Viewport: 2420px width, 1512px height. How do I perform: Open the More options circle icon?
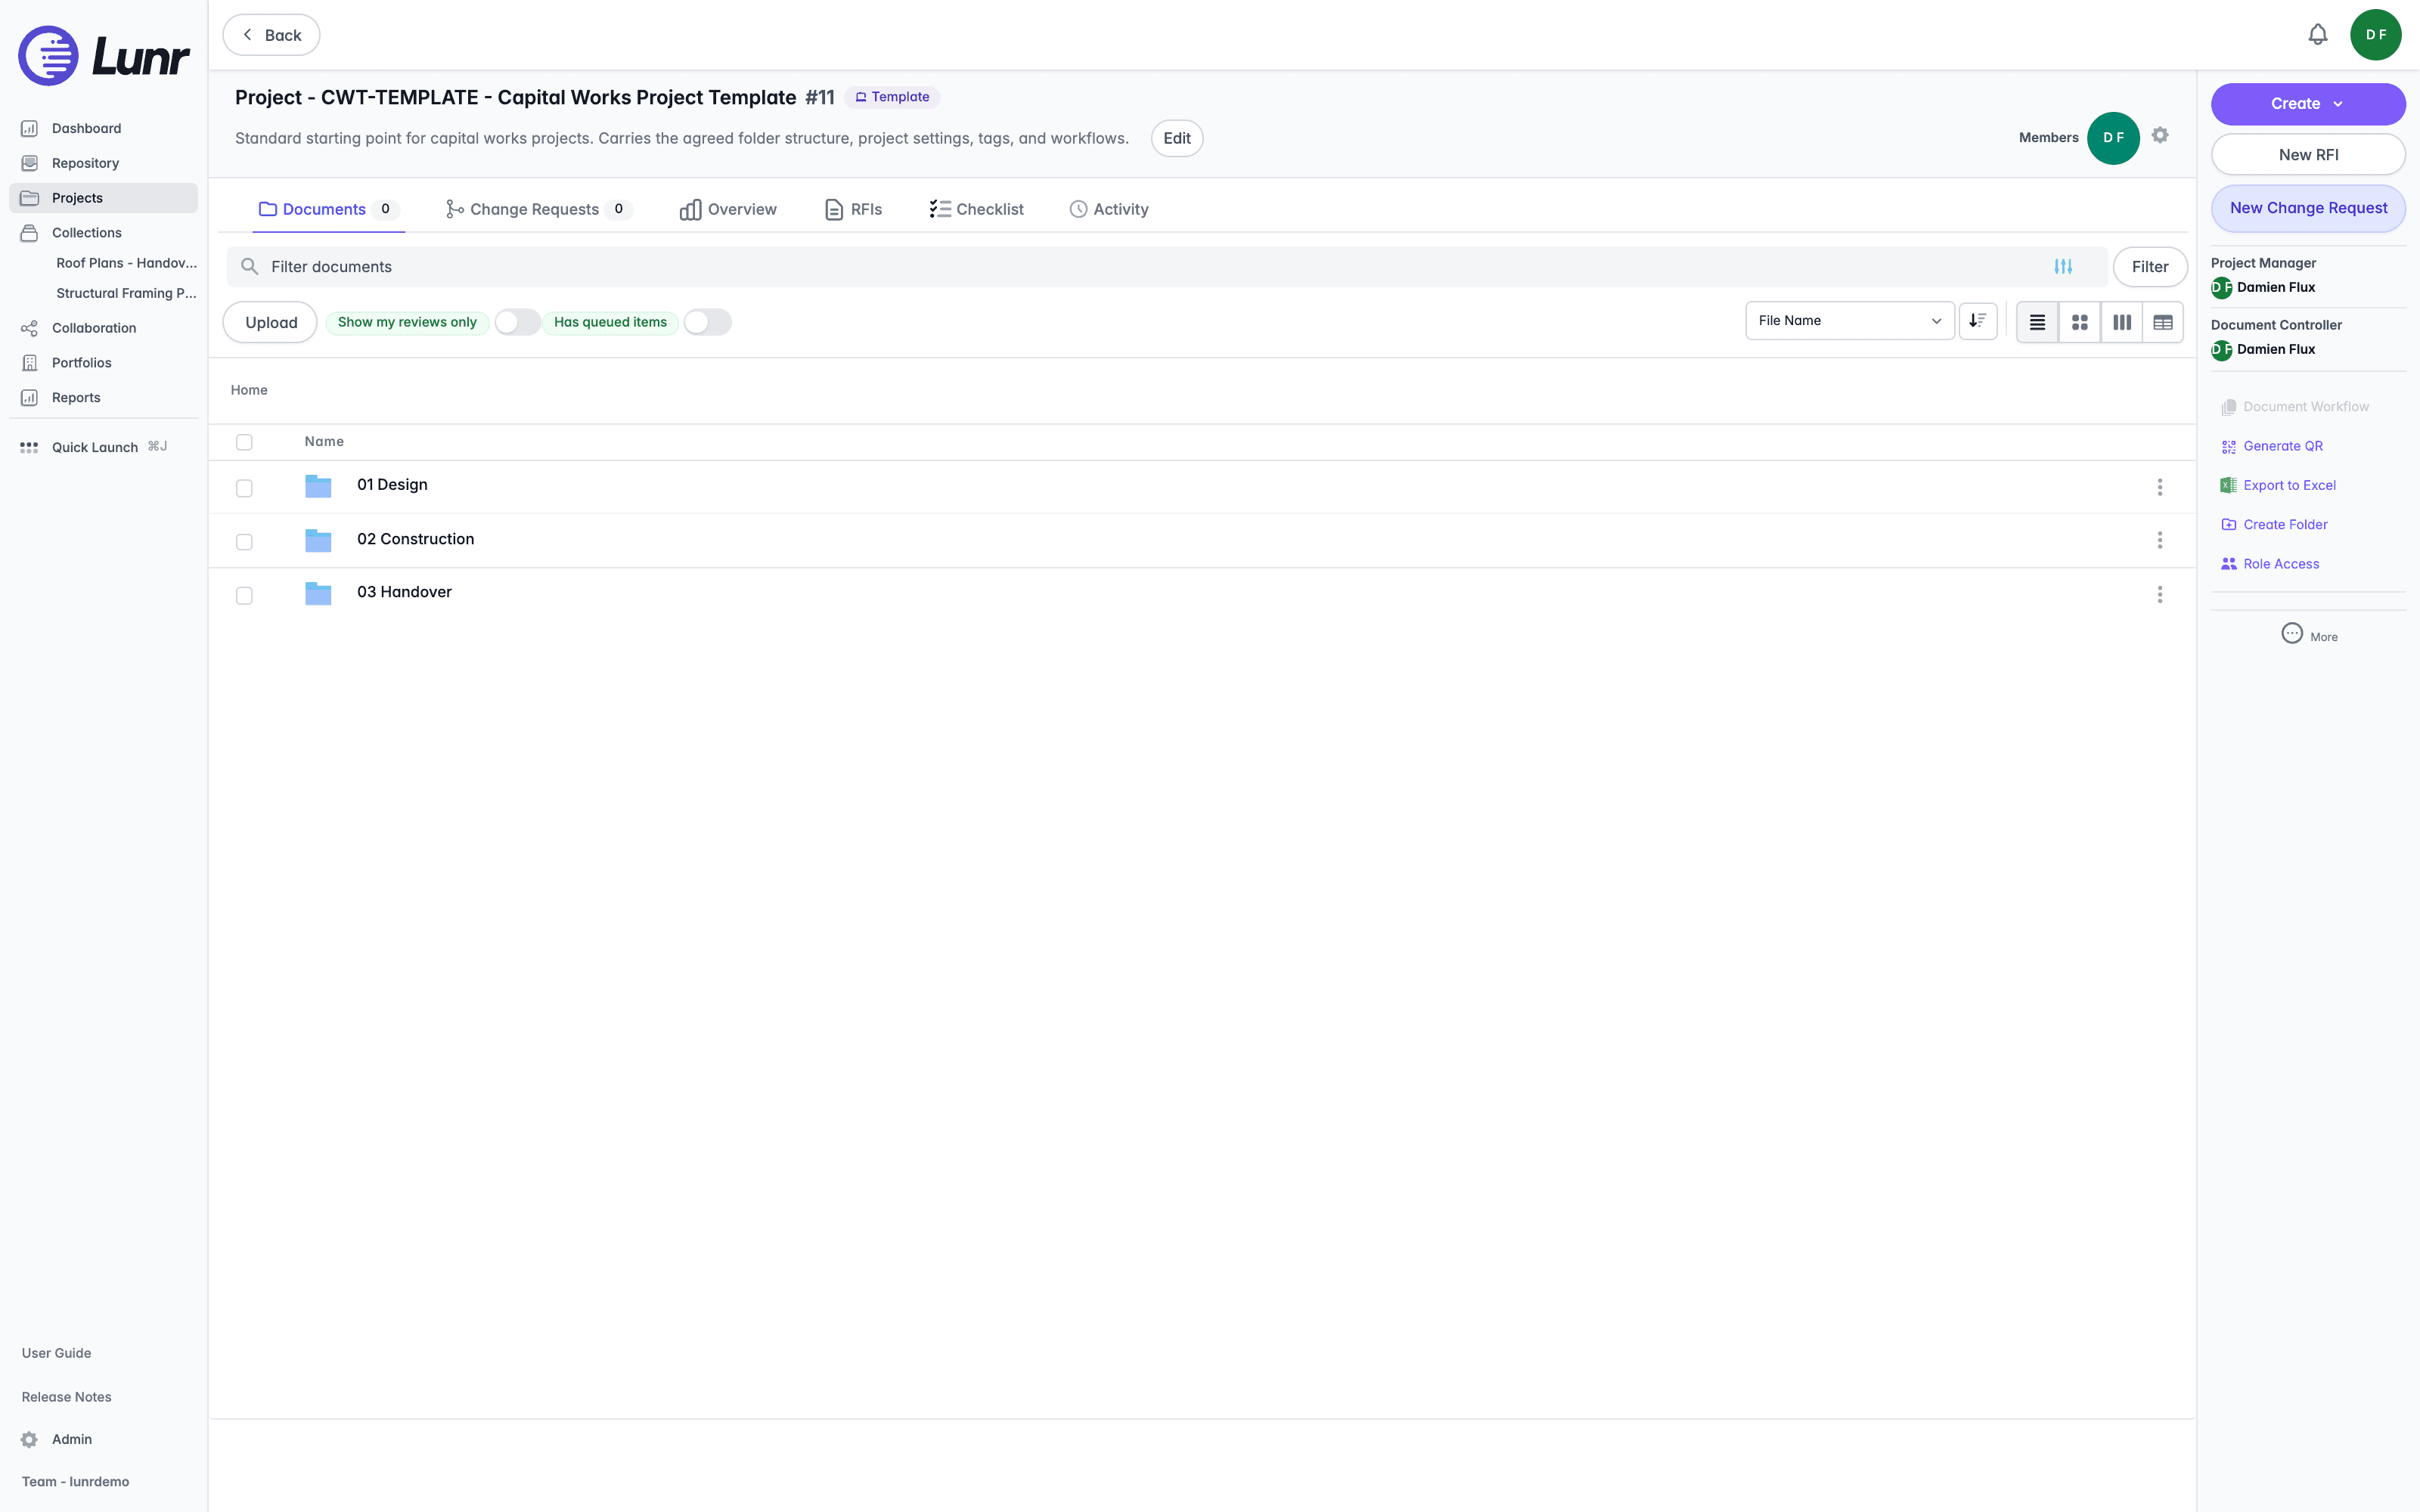2292,633
